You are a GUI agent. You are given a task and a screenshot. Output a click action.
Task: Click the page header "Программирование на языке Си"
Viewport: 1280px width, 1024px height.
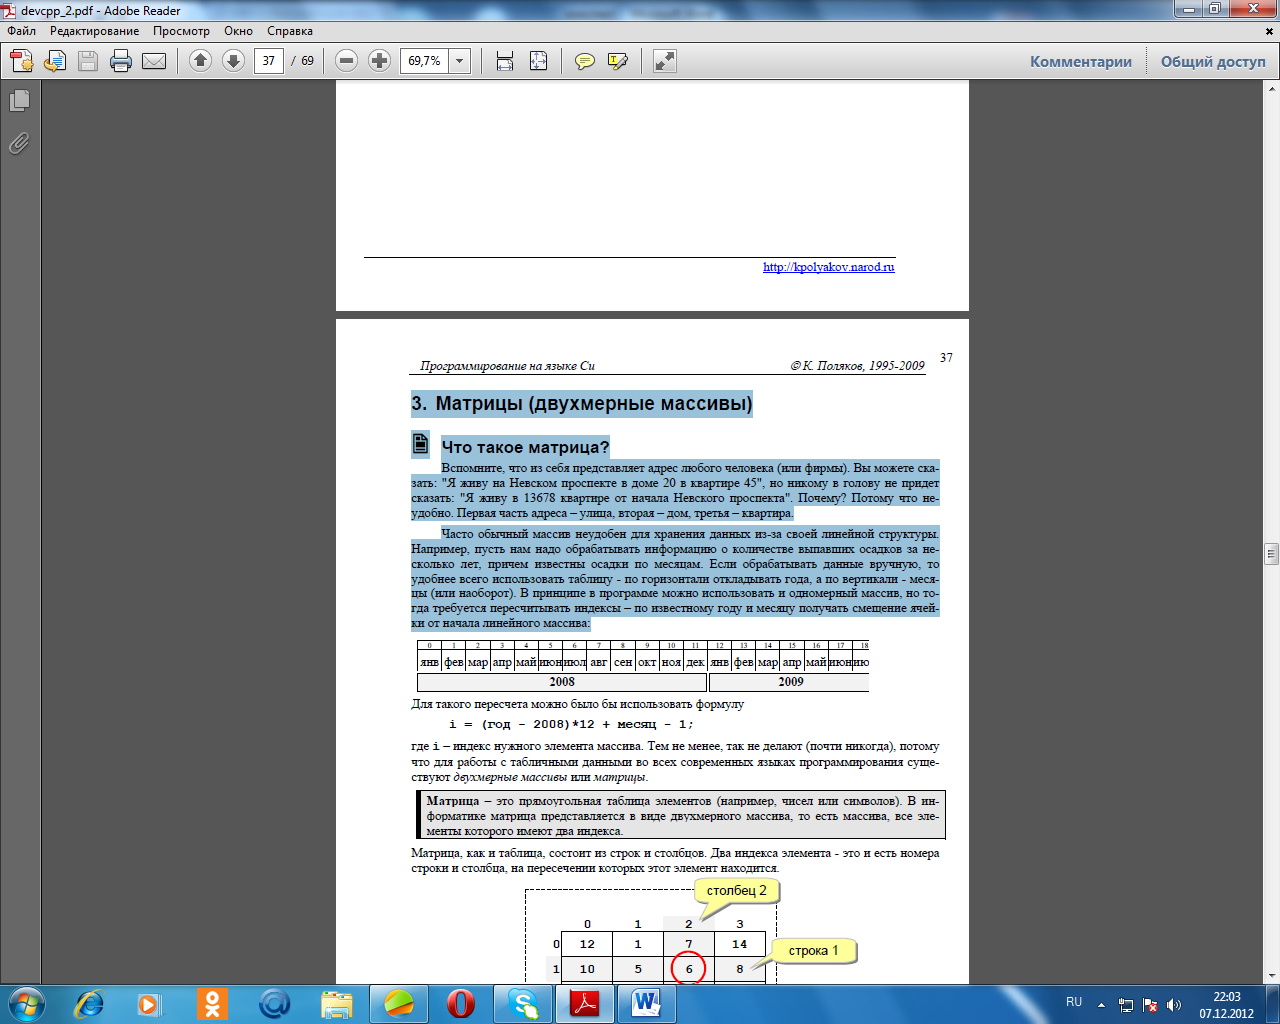(507, 366)
